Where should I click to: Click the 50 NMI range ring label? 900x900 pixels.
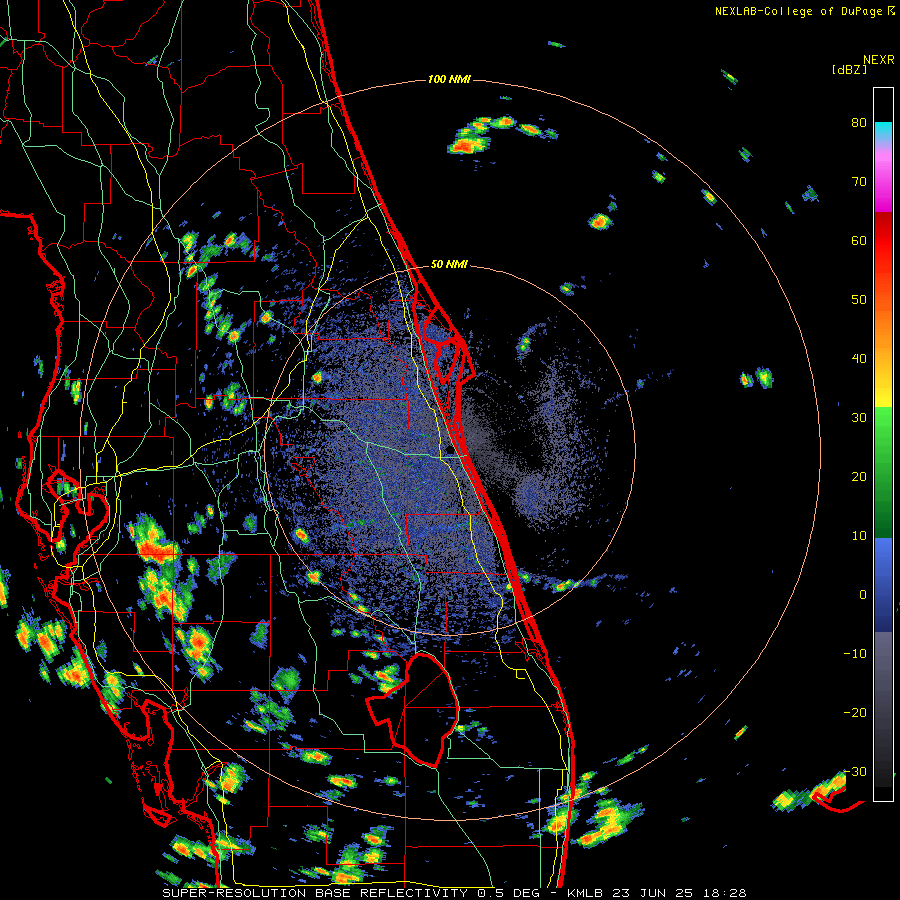coord(449,265)
